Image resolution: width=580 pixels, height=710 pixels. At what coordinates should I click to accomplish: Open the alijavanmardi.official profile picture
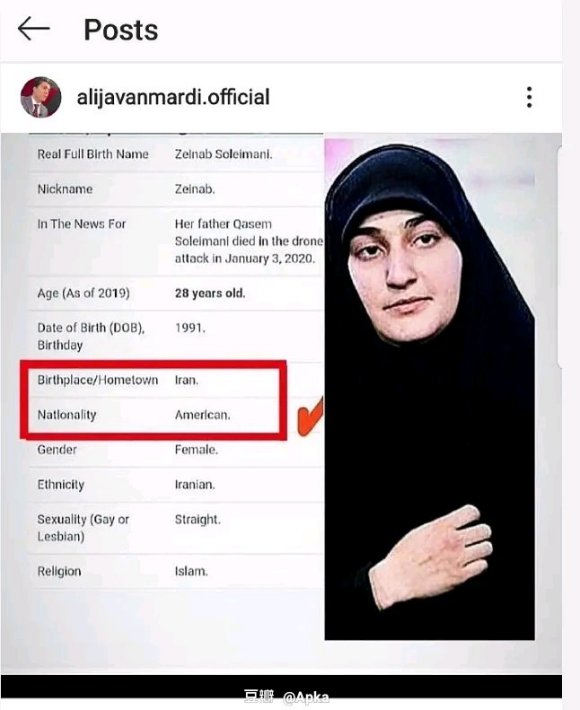(41, 97)
